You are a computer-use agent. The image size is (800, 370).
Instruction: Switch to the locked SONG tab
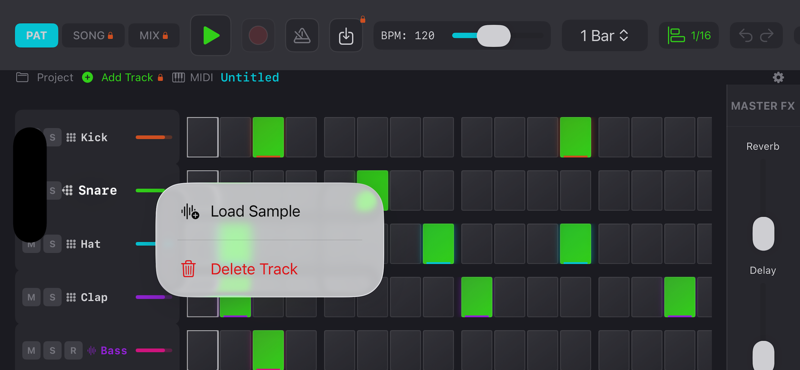click(x=93, y=35)
